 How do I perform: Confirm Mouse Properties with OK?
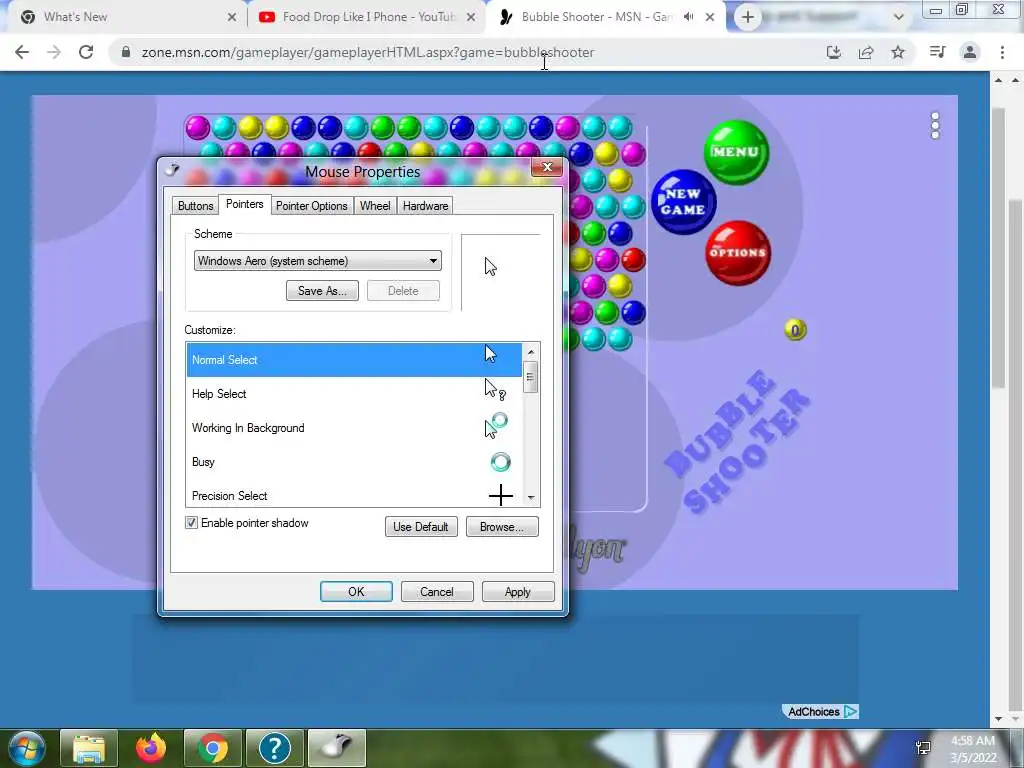(x=356, y=592)
